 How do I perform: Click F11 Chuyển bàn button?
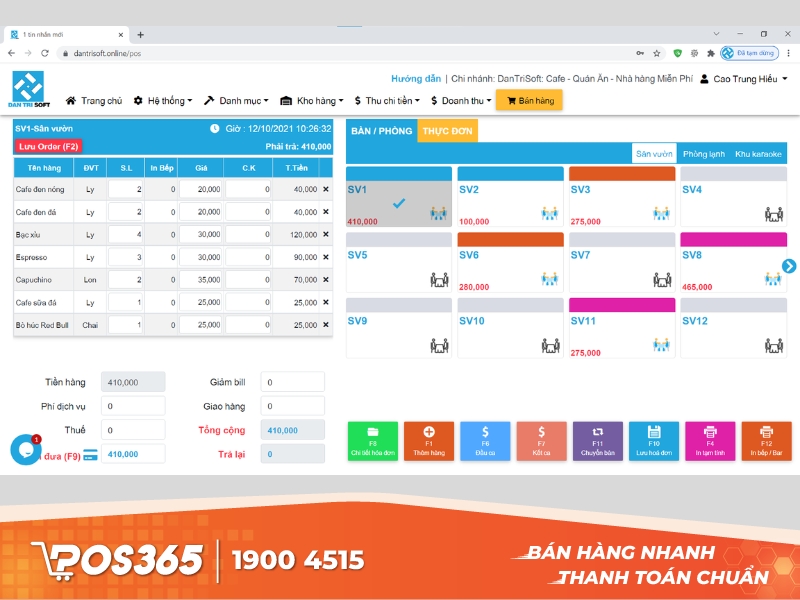pyautogui.click(x=598, y=441)
